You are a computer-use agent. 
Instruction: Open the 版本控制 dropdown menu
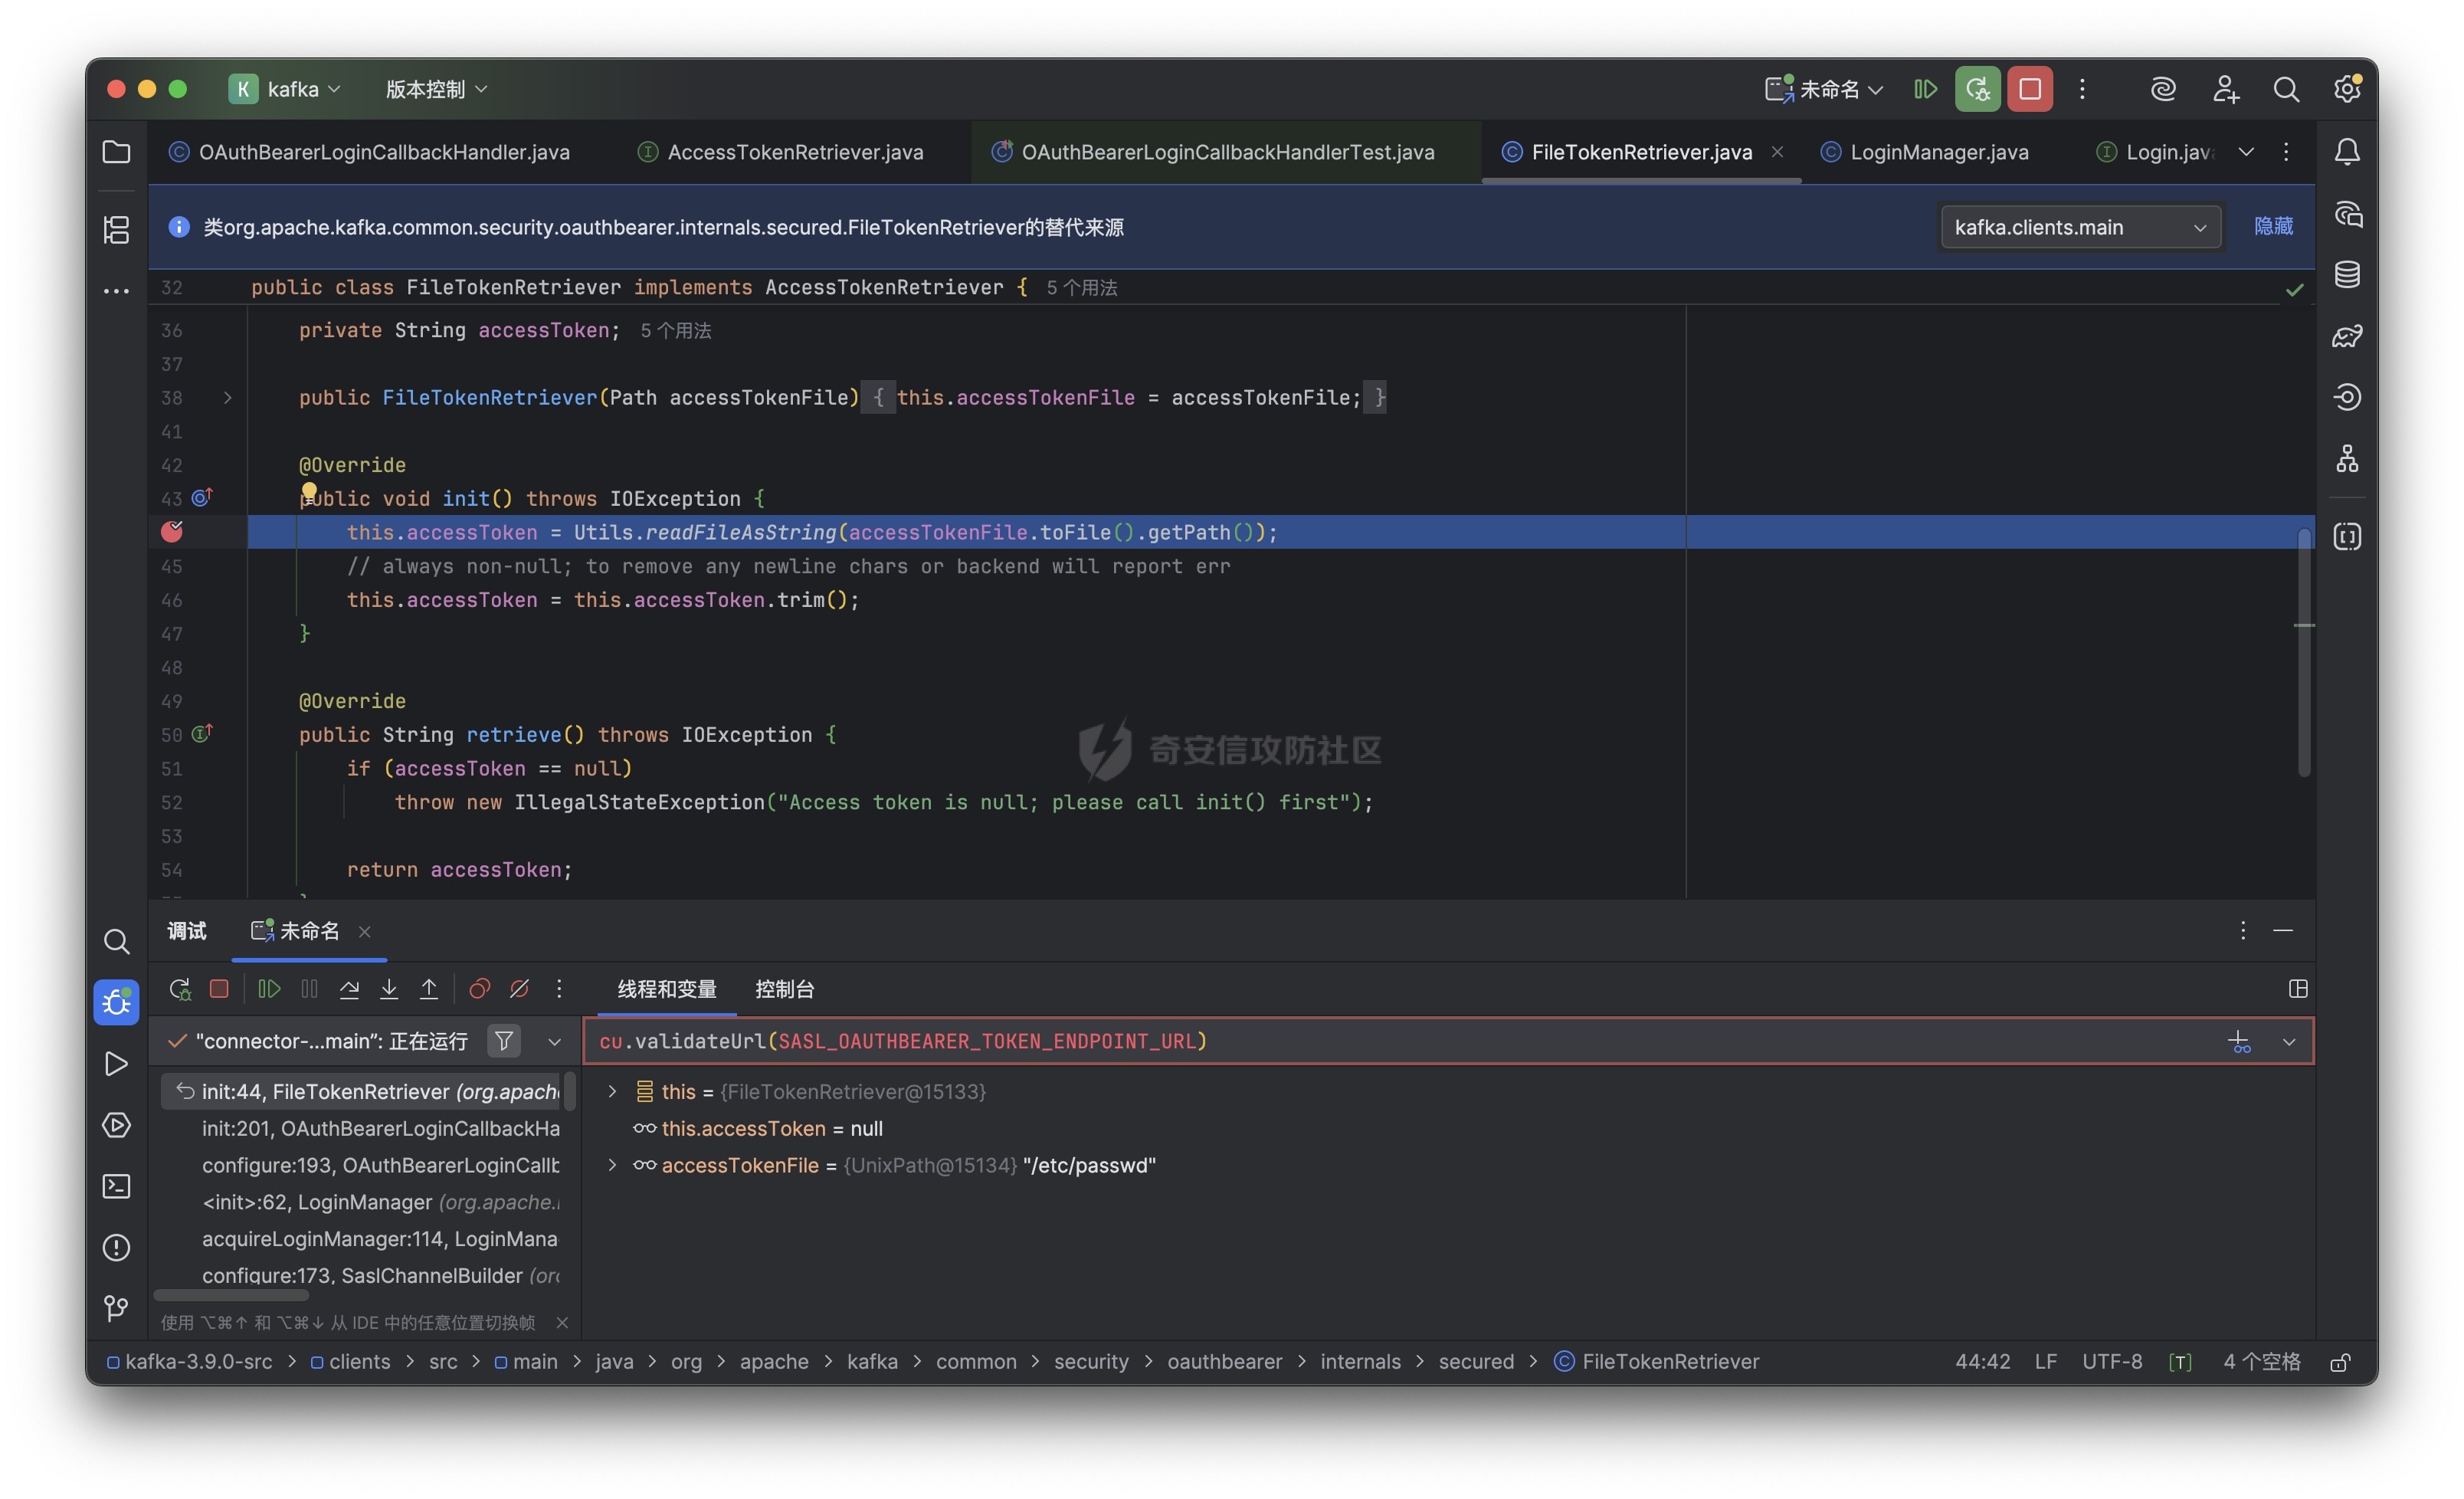(437, 89)
